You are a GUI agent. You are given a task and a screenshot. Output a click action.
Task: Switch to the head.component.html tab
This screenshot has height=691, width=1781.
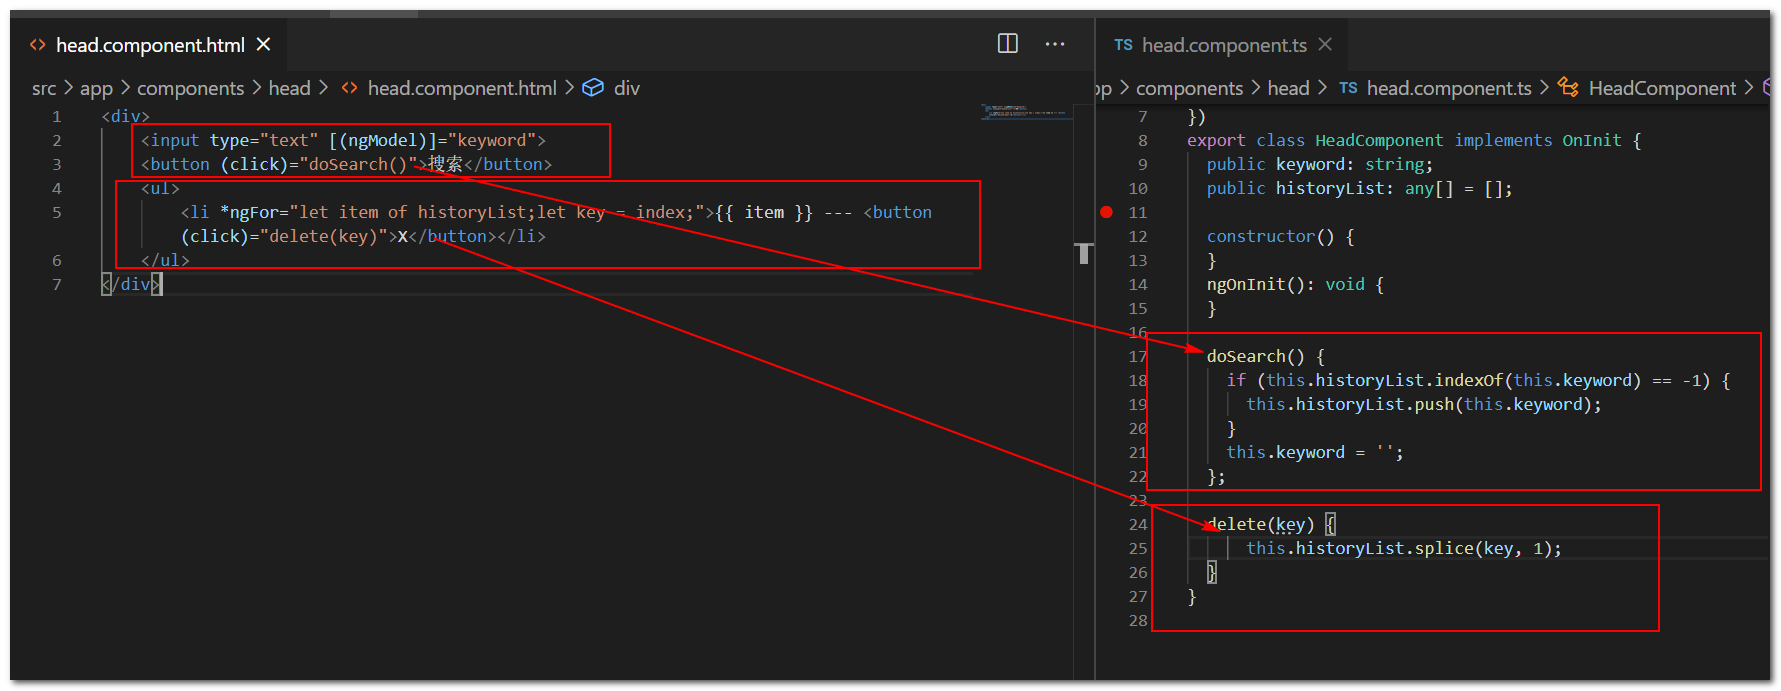point(150,45)
